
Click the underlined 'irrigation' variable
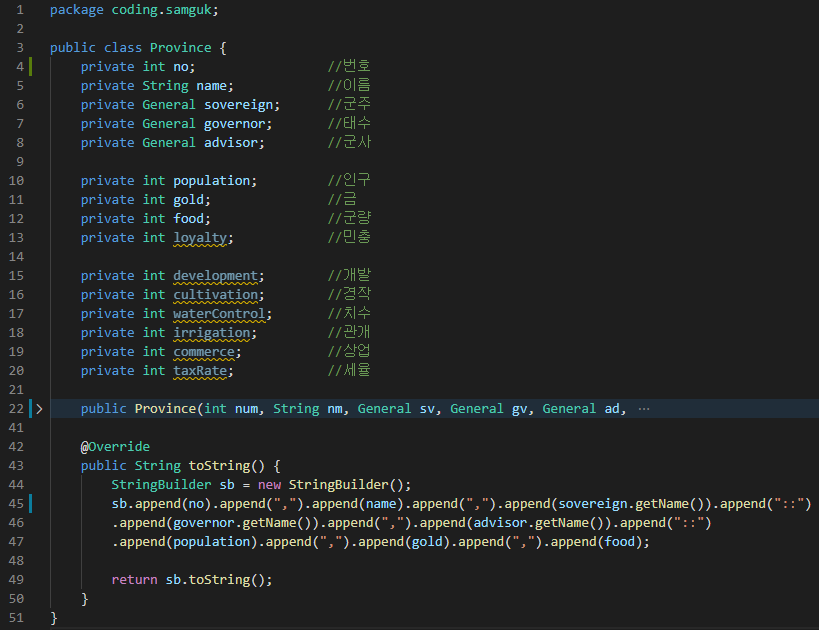212,333
